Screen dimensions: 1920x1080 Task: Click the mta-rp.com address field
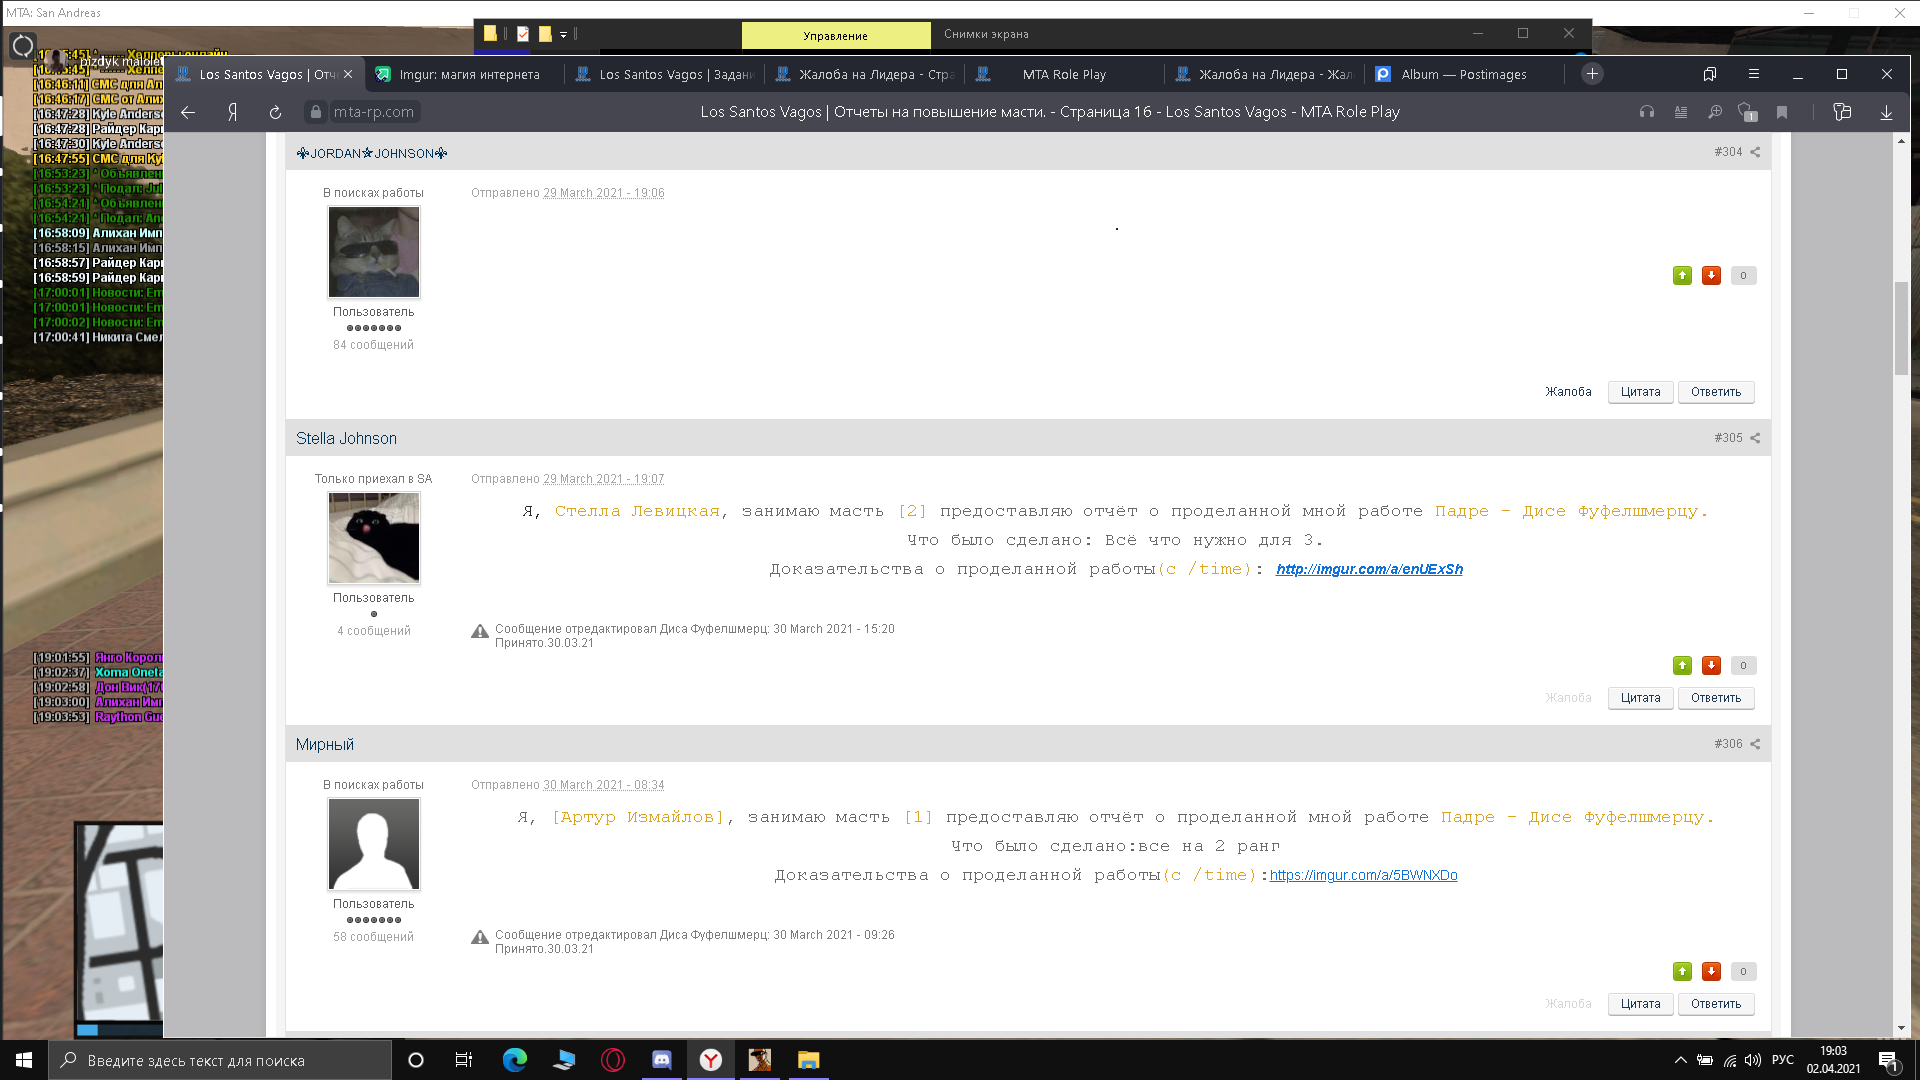pos(373,112)
